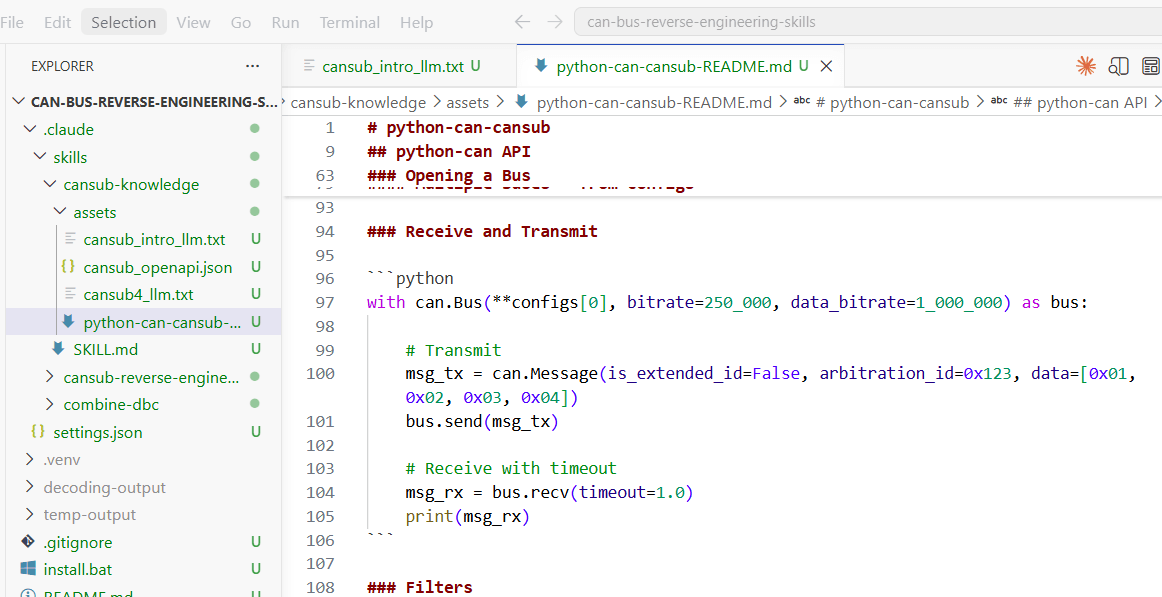Click the command center search box
1162x597 pixels.
[x=868, y=22]
